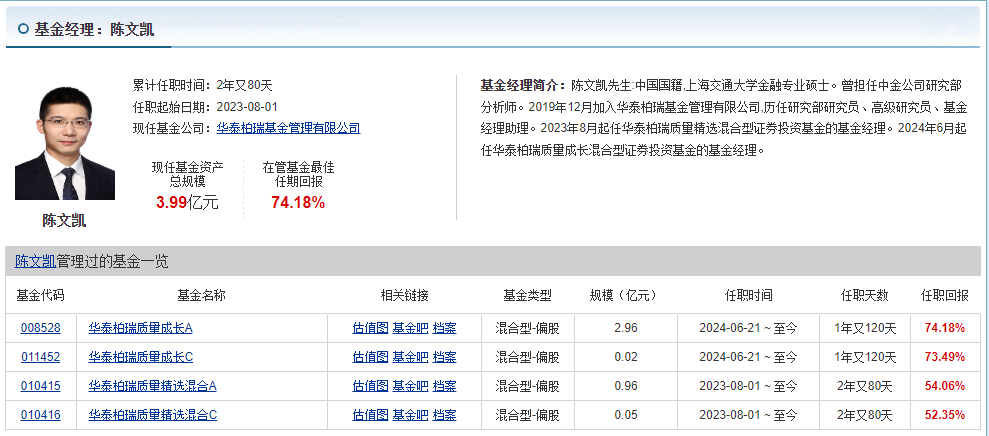Click 累计任职时间 2年又80天 text
Screen dimensions: 989x436
click(202, 86)
